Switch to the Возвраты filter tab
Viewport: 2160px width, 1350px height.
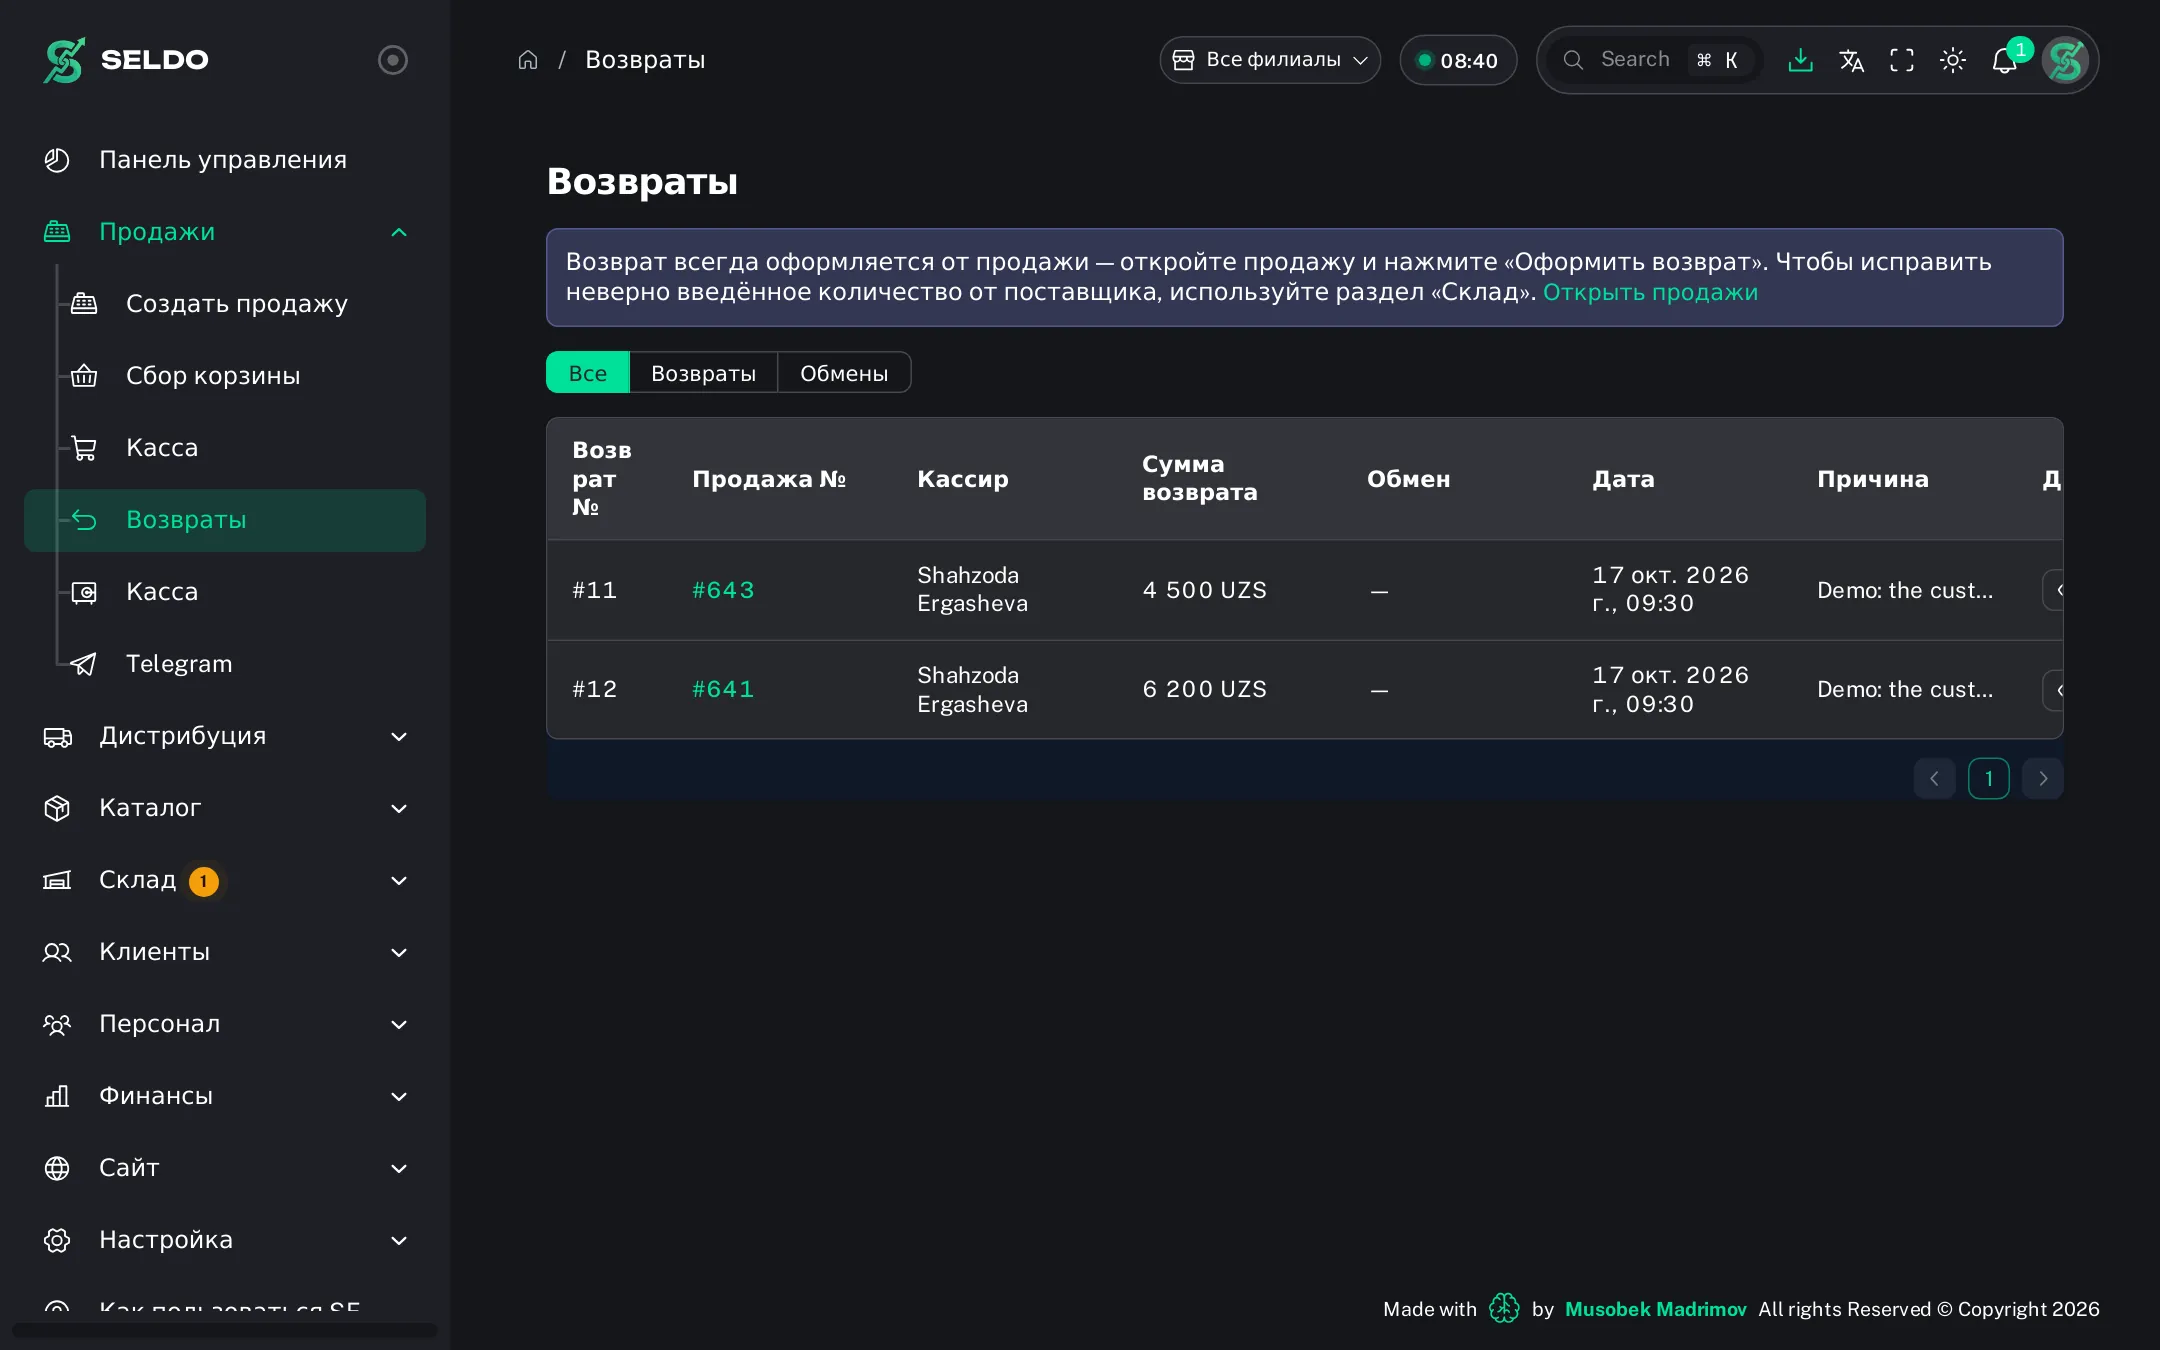point(704,372)
